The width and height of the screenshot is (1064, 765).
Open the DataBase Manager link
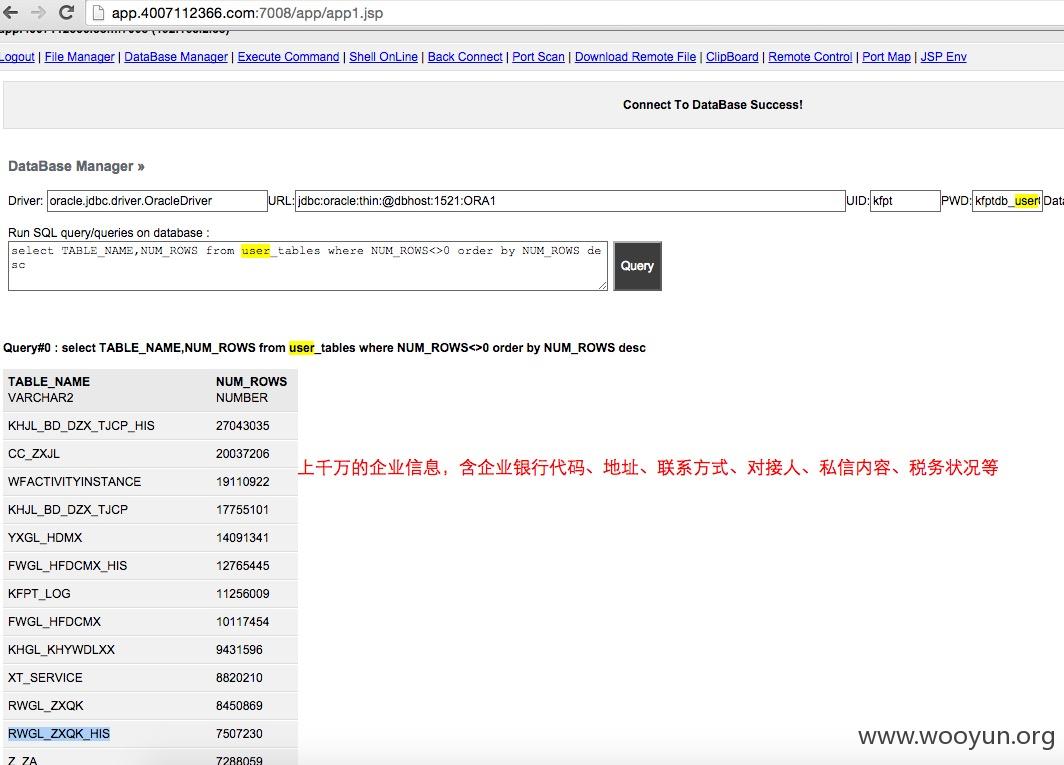point(176,57)
